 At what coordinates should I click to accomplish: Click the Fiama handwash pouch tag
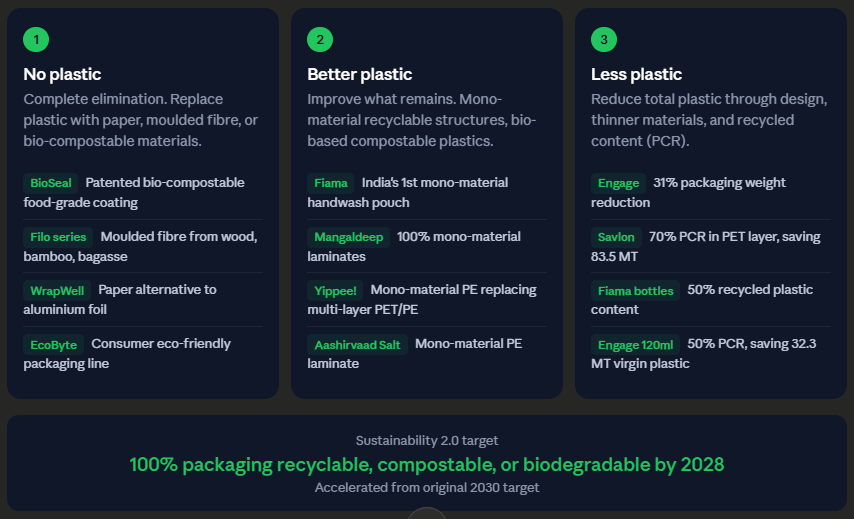tap(331, 183)
